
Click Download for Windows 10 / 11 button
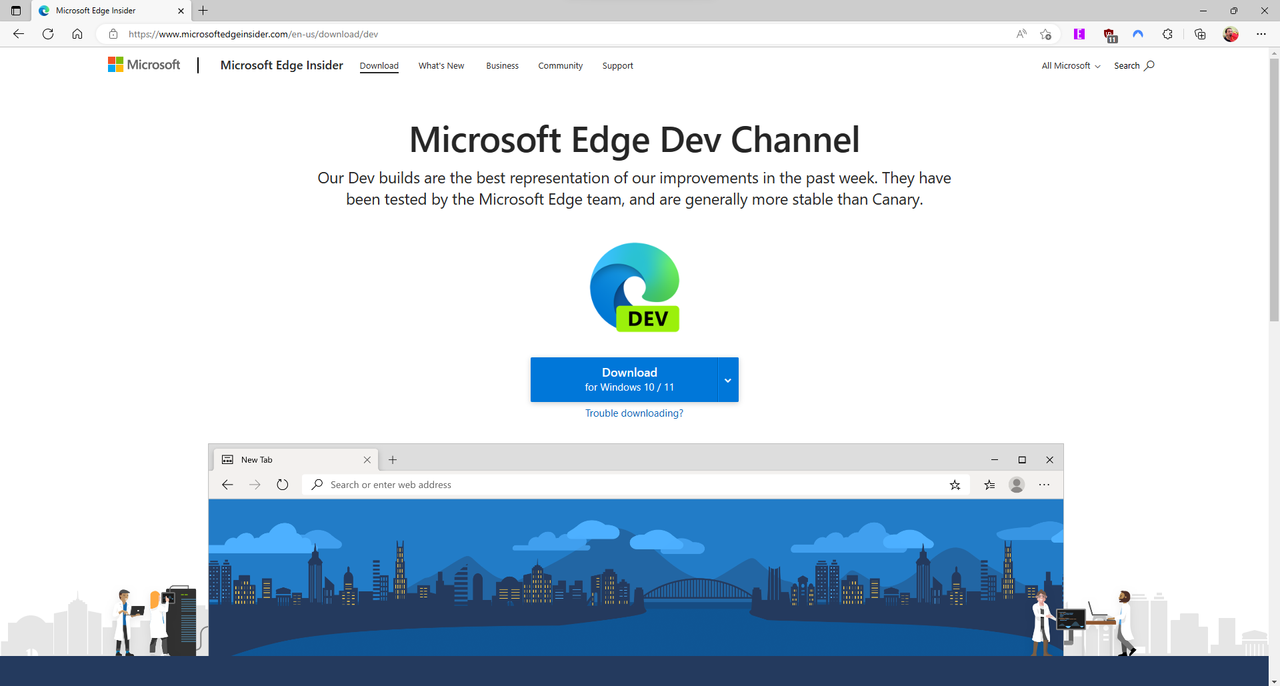[x=625, y=380]
